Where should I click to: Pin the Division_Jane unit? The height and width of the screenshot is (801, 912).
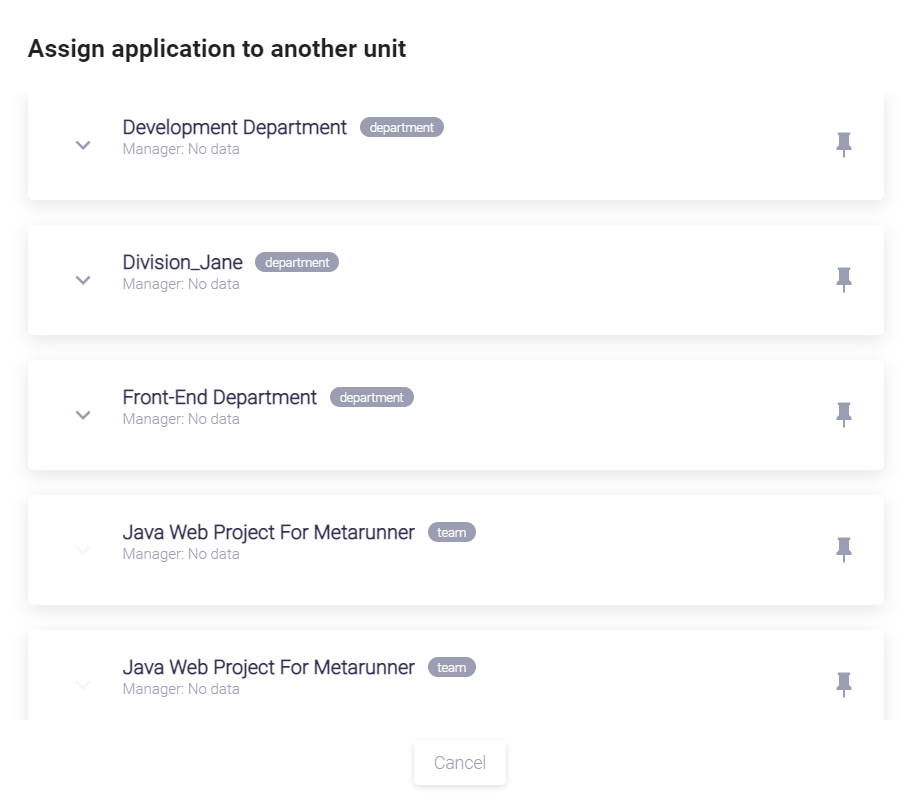[843, 280]
